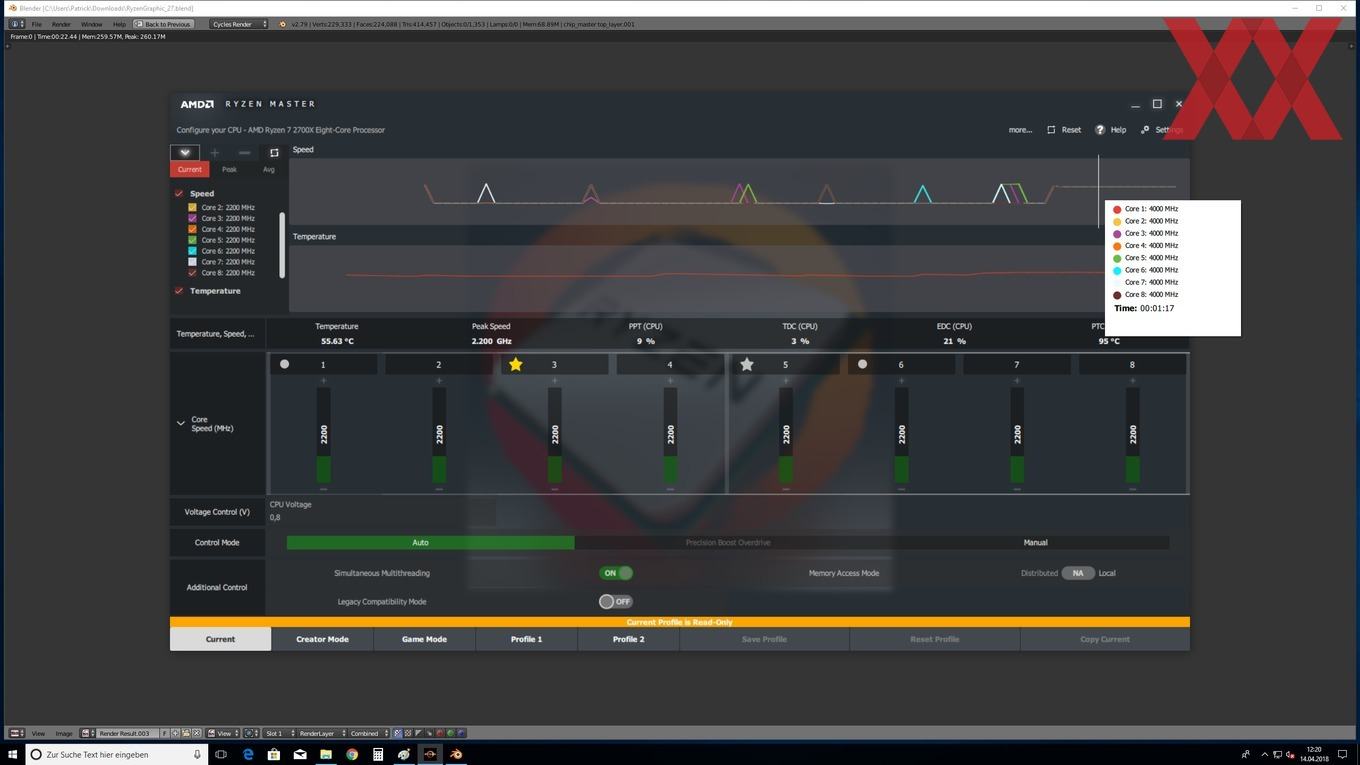Open Ryzen Master taskbar icon

430,754
